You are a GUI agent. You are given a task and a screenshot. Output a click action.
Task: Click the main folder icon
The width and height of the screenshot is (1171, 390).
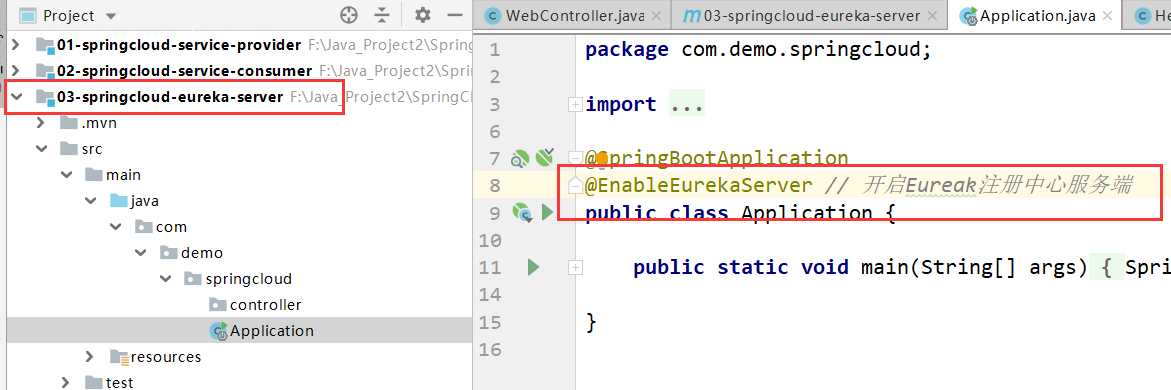click(94, 175)
